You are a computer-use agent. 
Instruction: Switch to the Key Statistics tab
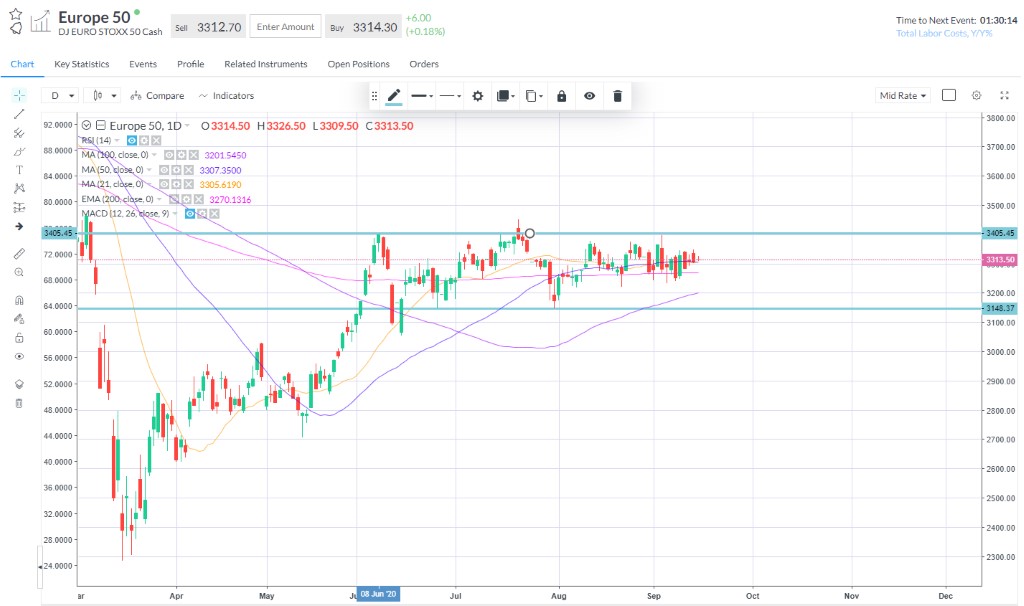[x=82, y=64]
